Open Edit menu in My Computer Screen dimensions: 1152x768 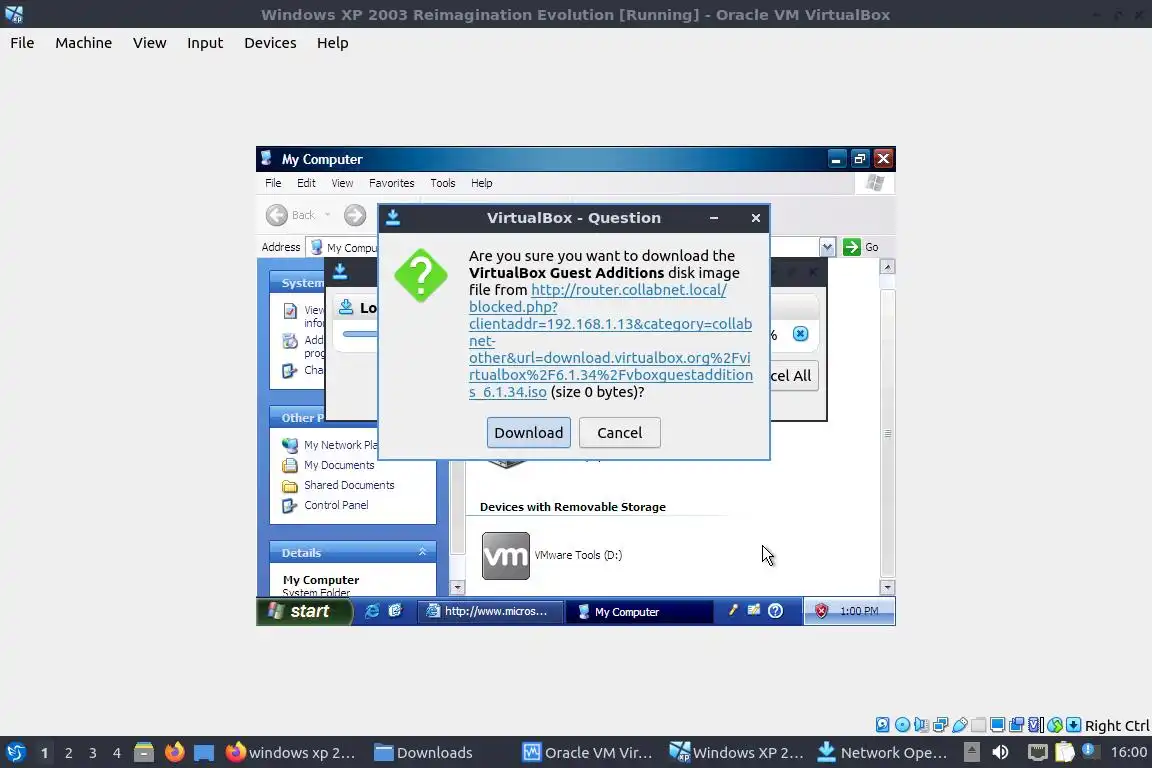[306, 183]
